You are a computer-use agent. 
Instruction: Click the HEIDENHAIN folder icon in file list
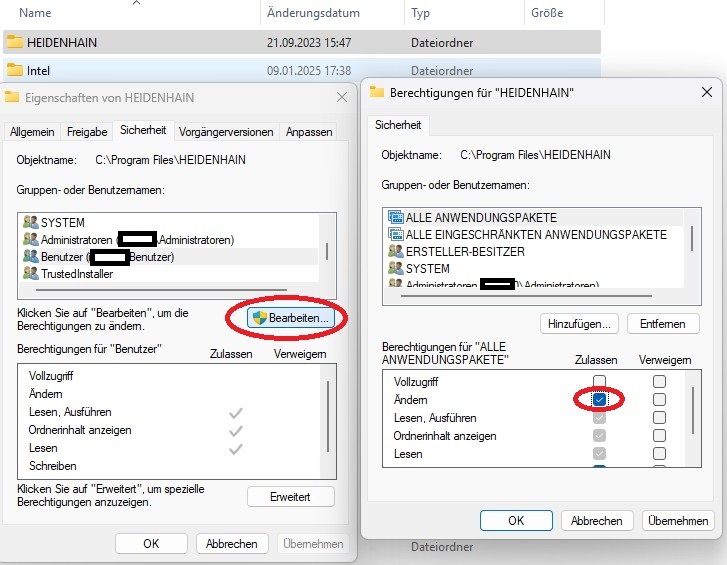tap(14, 42)
